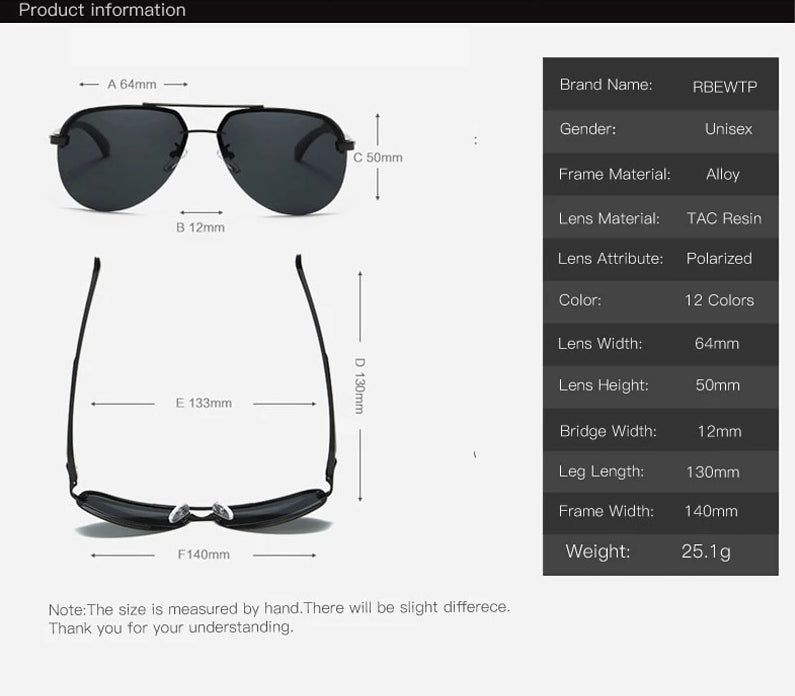Click the 12 Colors value
This screenshot has height=696, width=795.
[x=719, y=300]
